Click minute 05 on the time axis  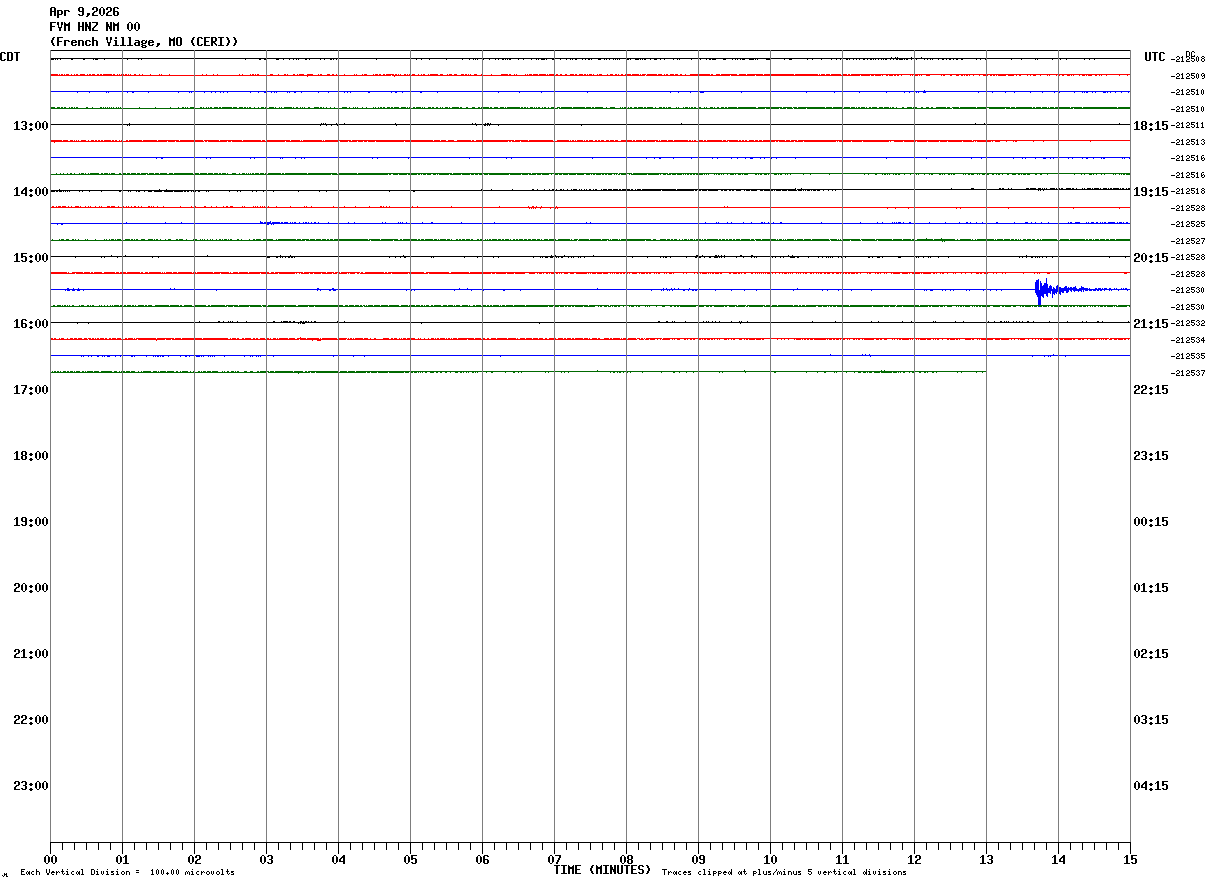[410, 859]
